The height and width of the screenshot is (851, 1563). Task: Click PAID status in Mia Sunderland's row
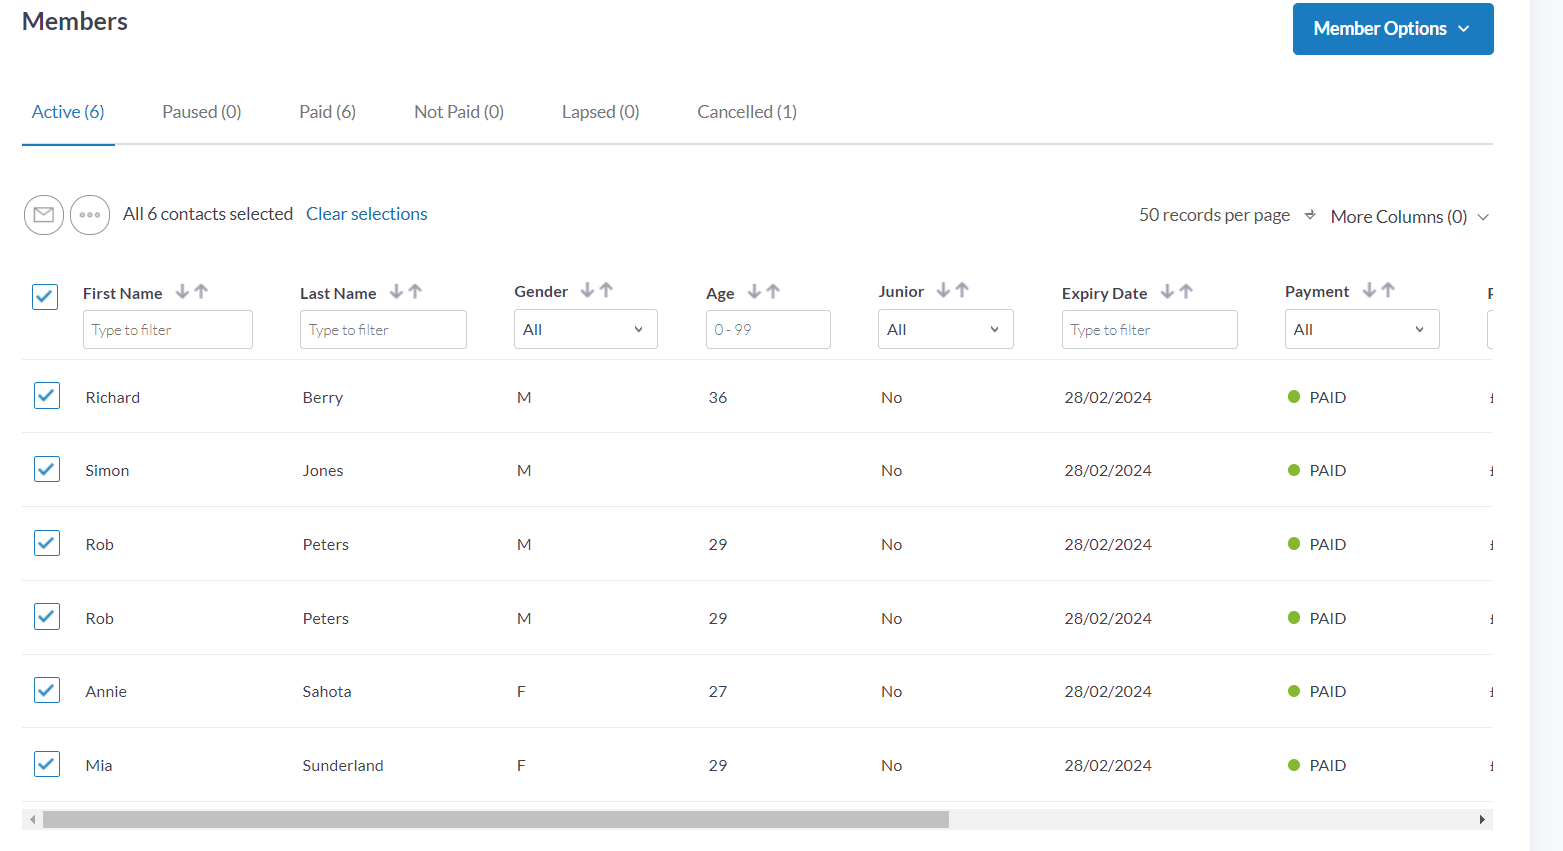(1317, 765)
